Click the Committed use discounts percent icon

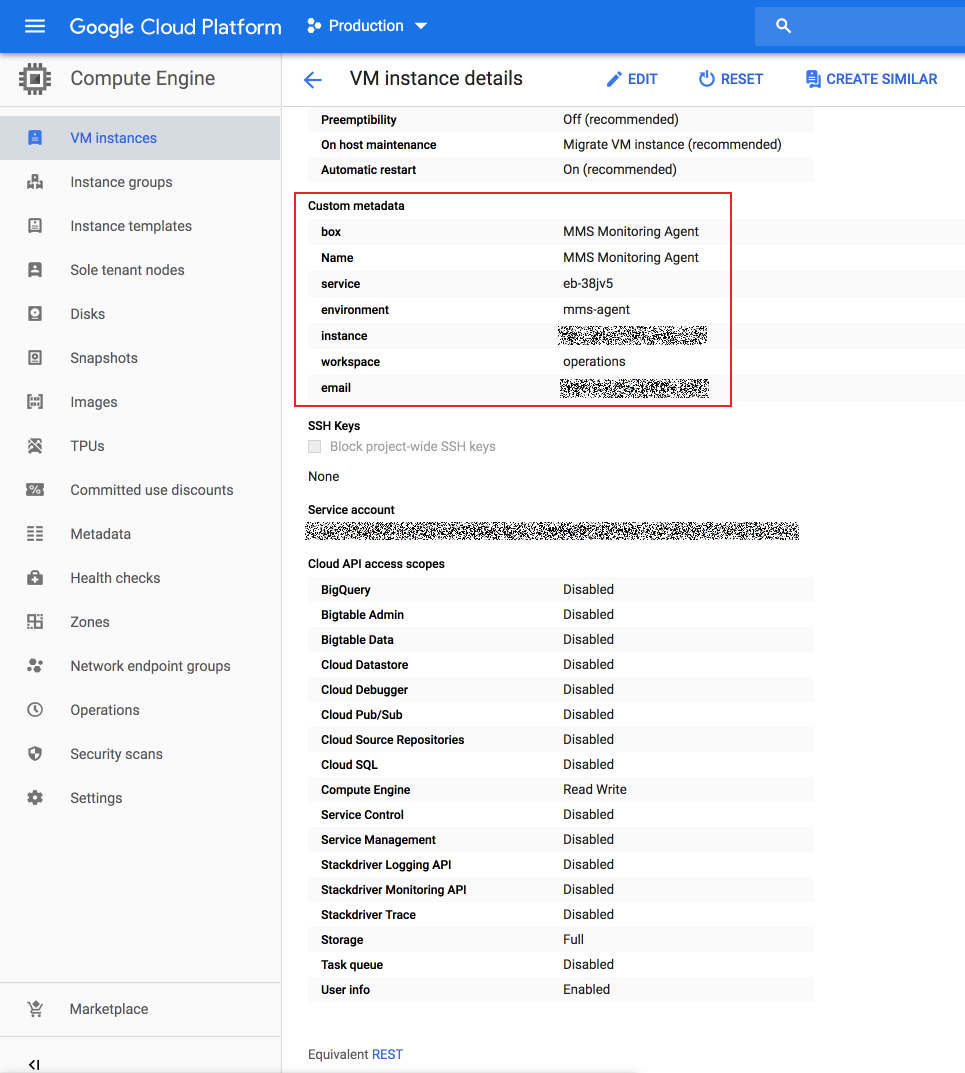[35, 490]
